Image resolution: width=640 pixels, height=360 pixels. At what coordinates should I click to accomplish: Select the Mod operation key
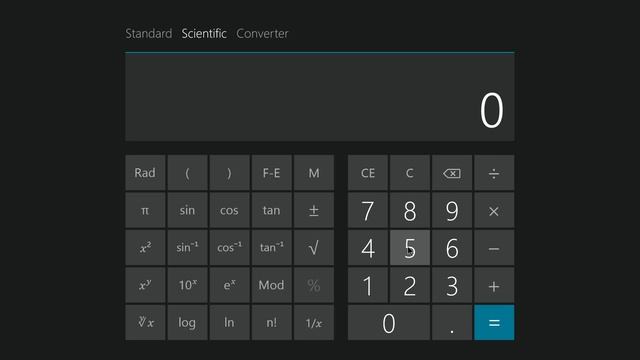pos(271,285)
